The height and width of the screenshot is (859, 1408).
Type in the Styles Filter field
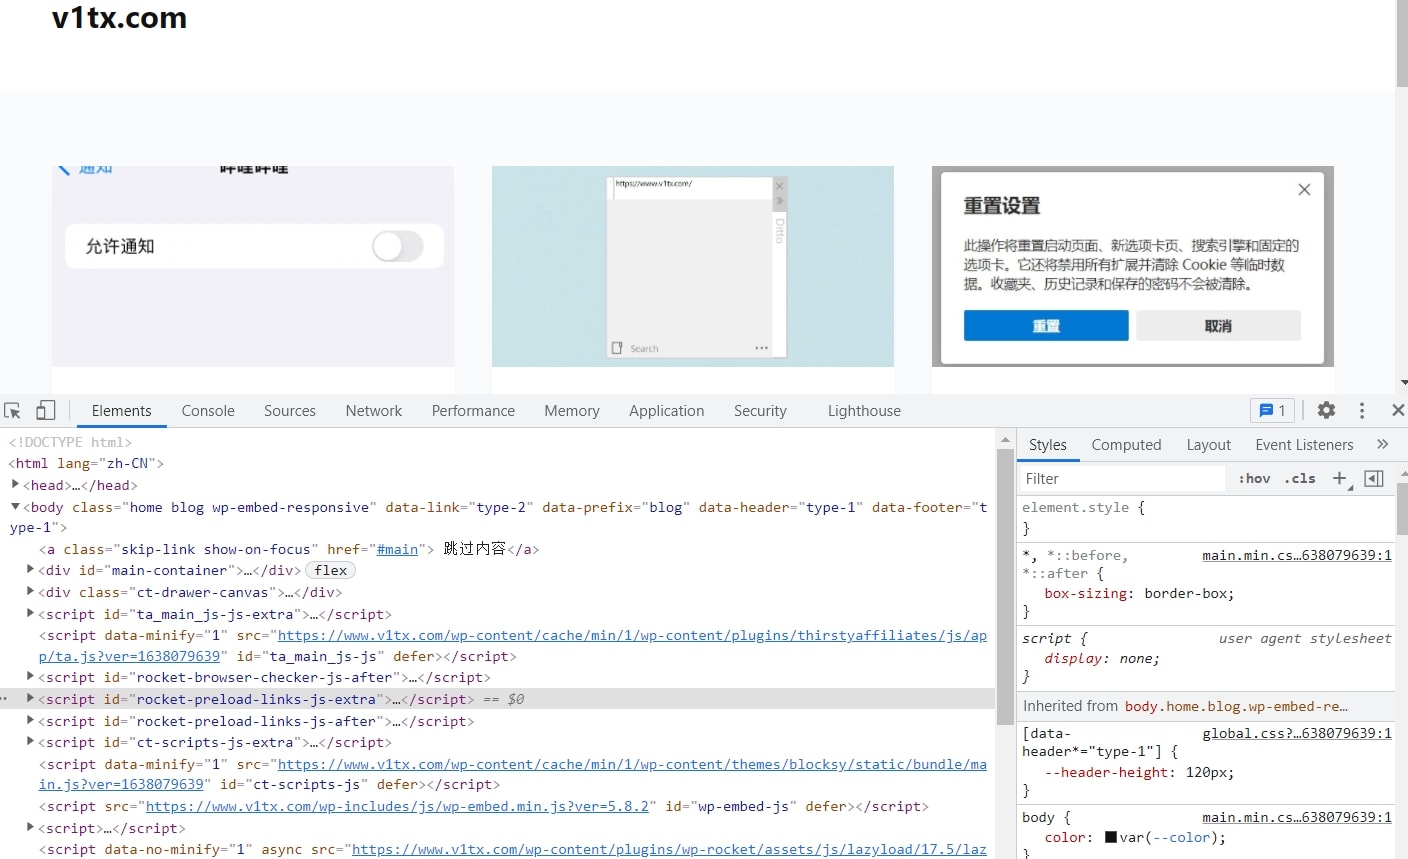click(x=1120, y=479)
